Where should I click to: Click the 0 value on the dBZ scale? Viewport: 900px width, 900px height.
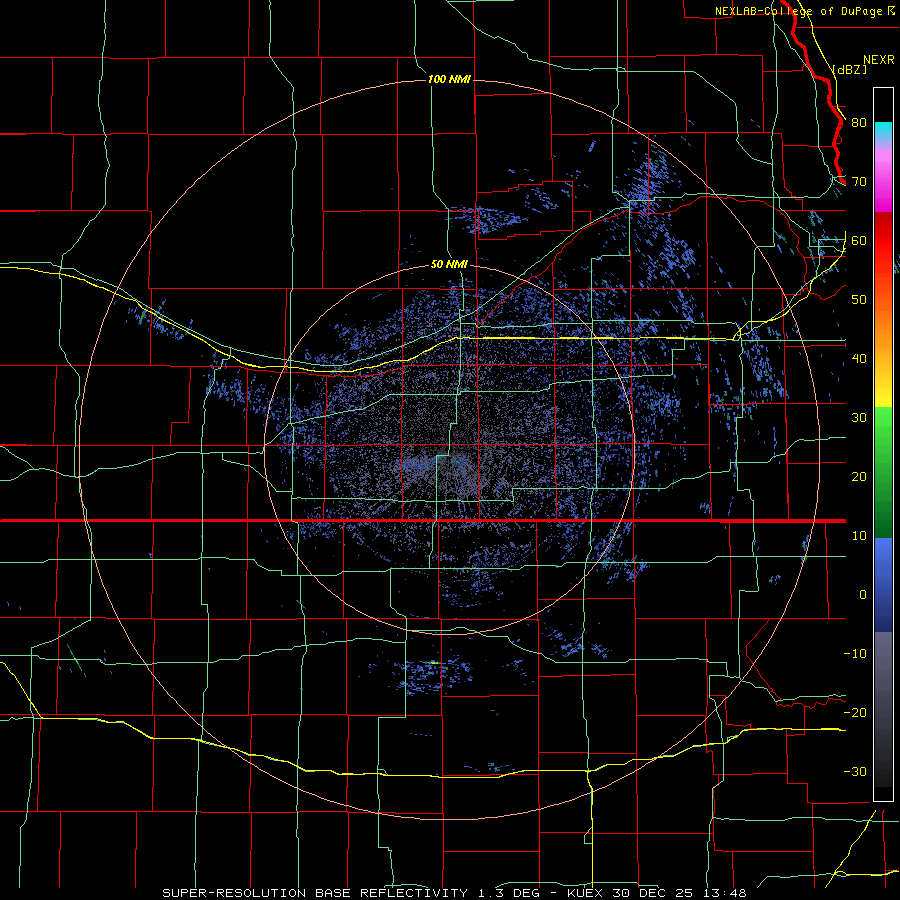tap(863, 595)
